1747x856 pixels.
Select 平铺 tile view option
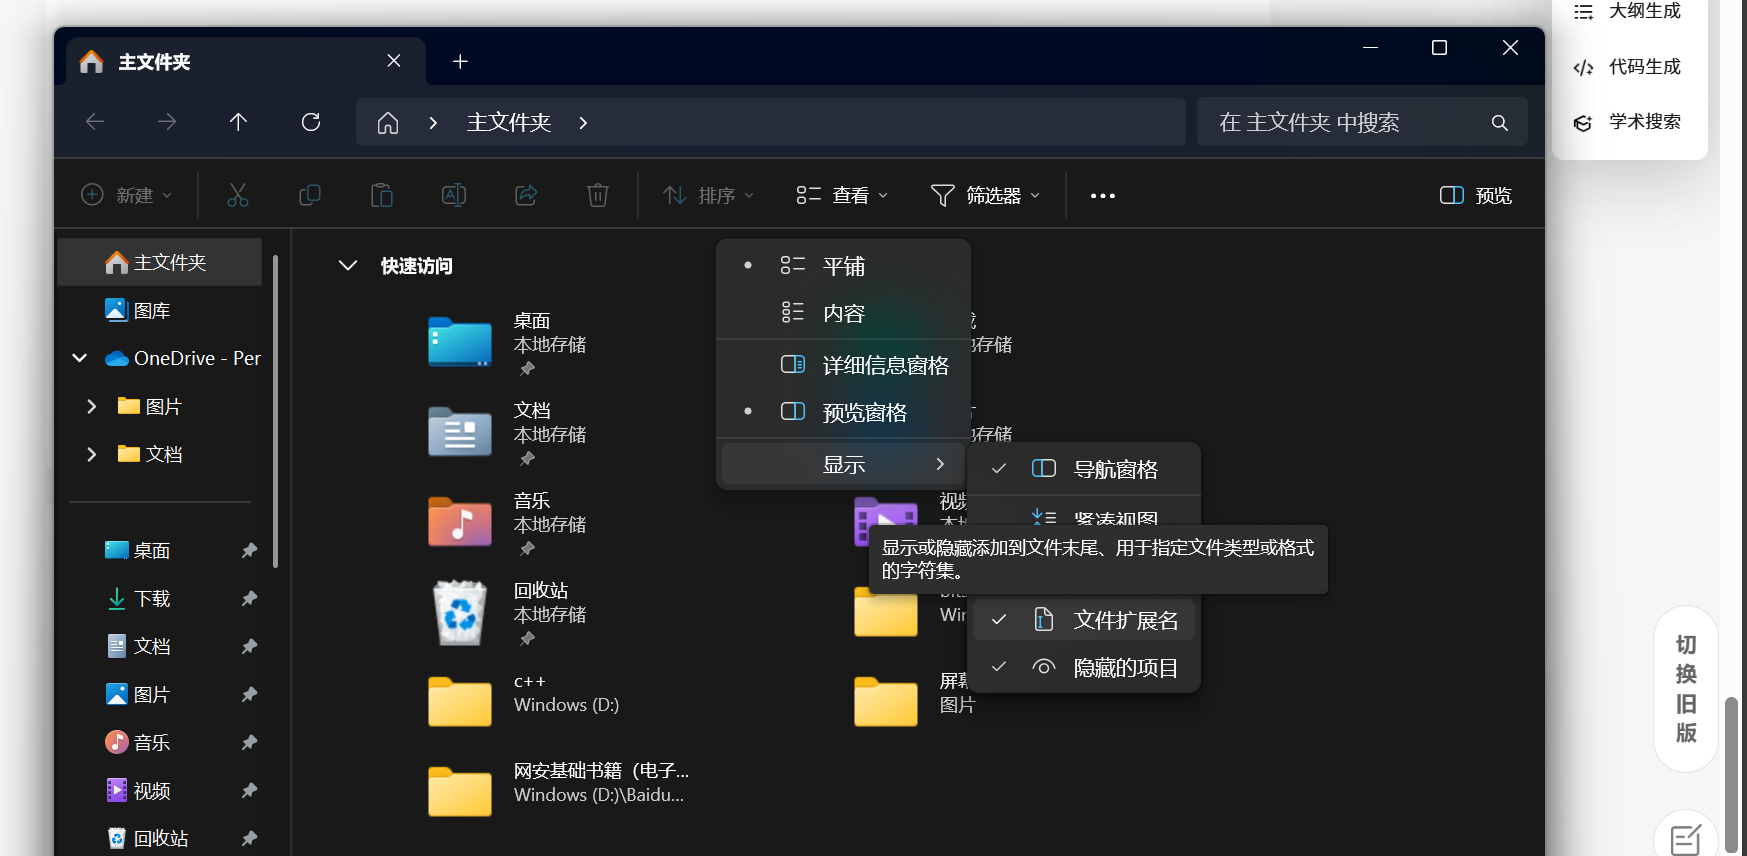point(843,266)
